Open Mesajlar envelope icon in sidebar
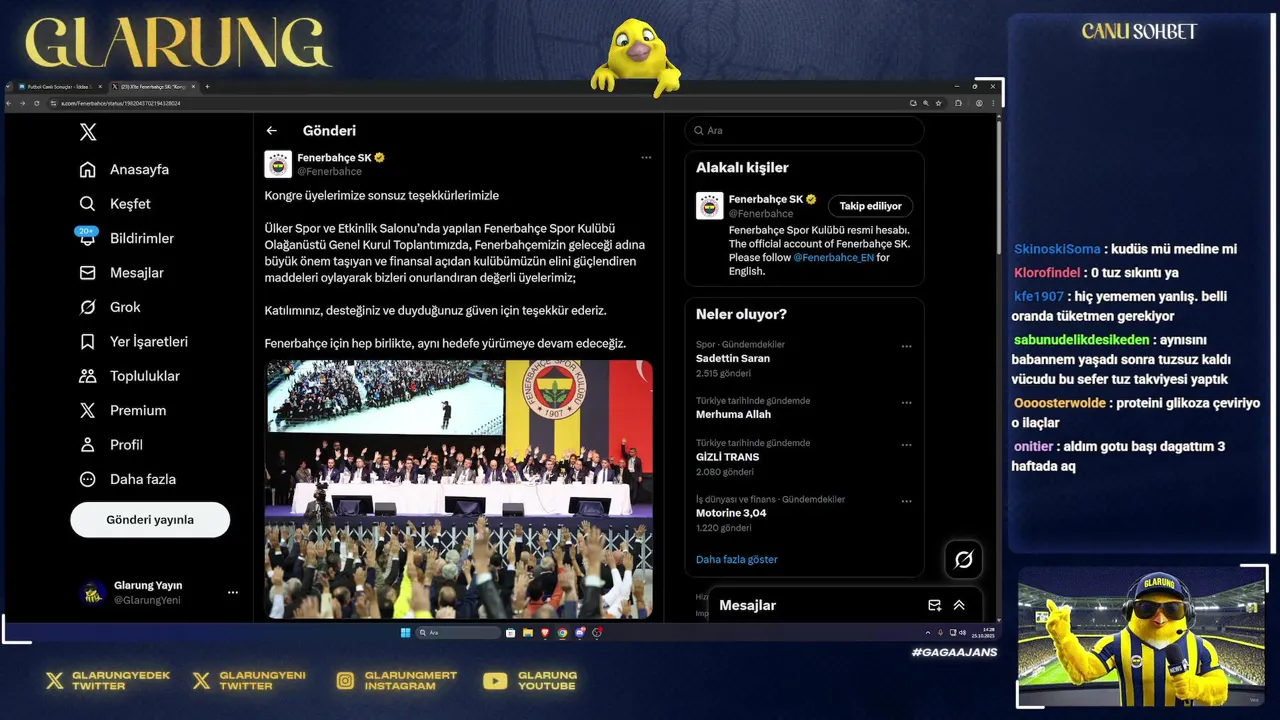This screenshot has height=720, width=1280. [88, 273]
